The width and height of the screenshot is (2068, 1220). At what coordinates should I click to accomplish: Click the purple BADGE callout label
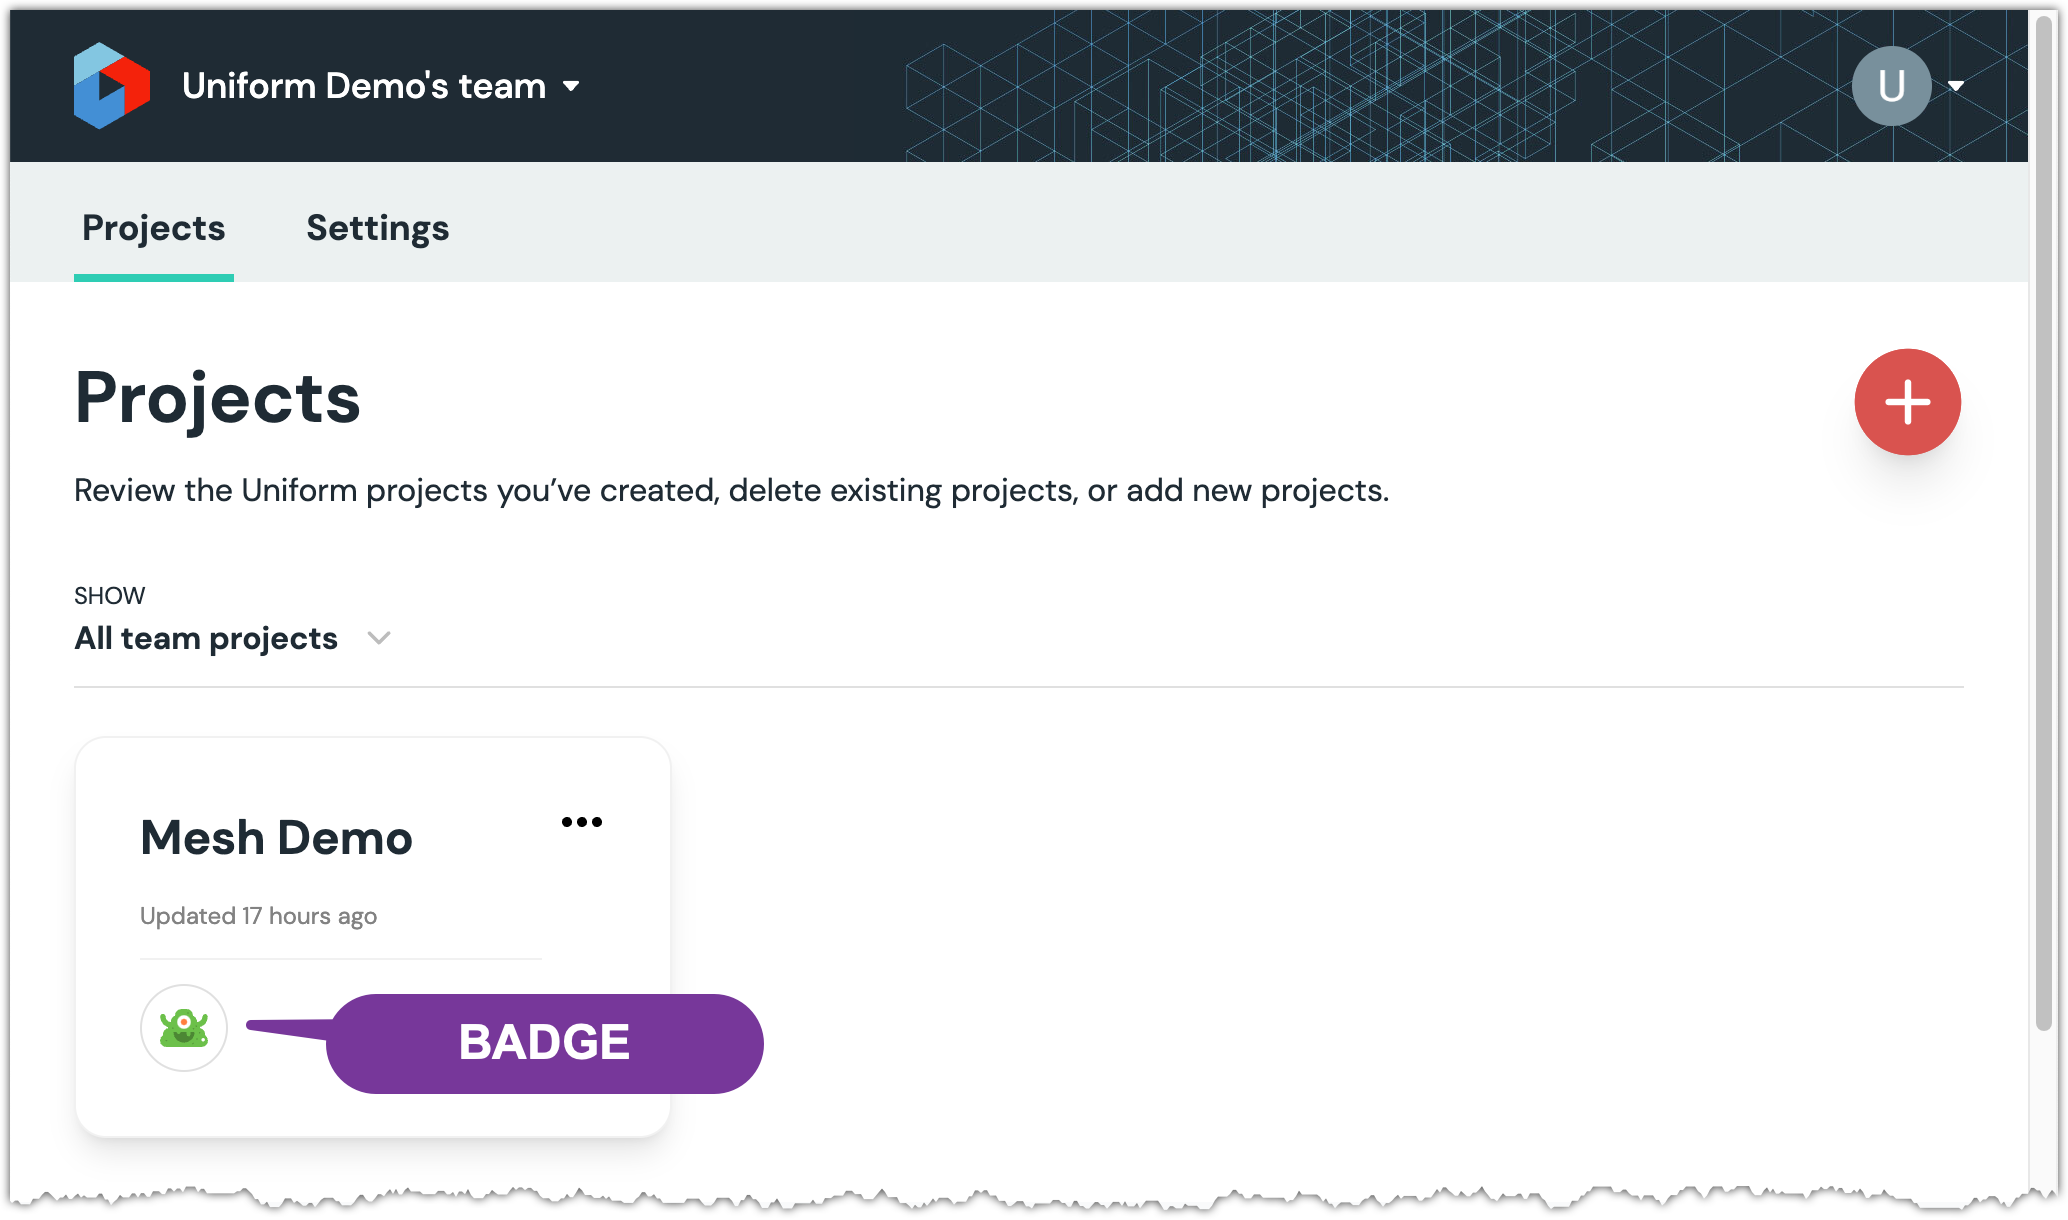[544, 1043]
